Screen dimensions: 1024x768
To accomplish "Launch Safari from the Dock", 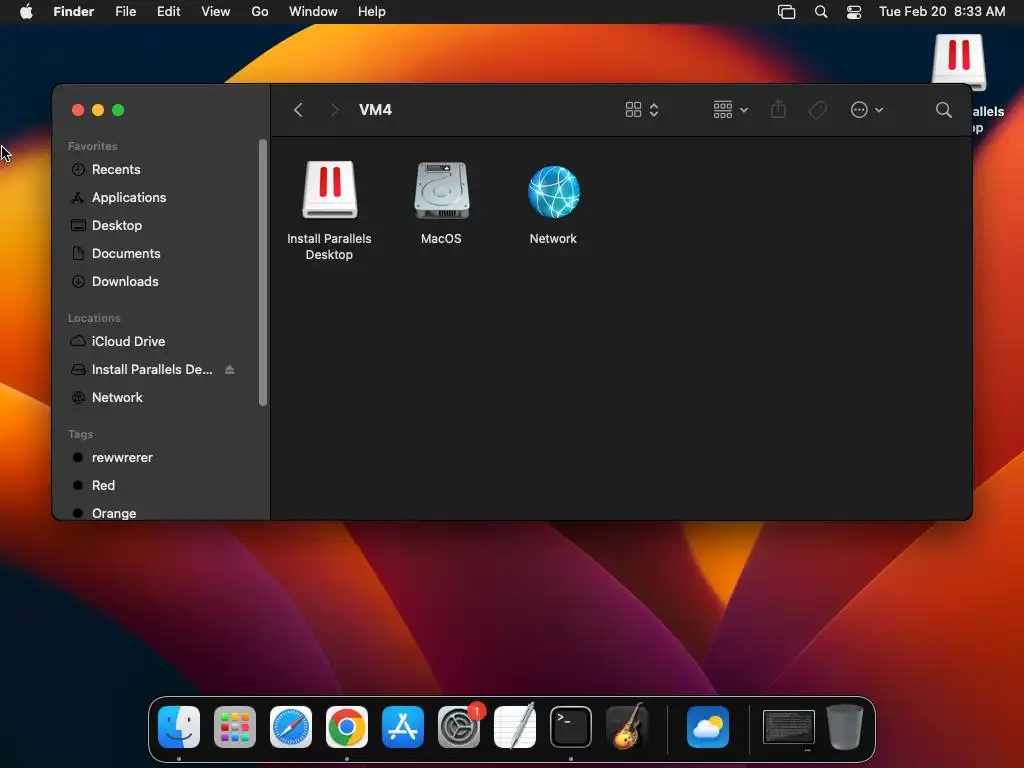I will (291, 727).
